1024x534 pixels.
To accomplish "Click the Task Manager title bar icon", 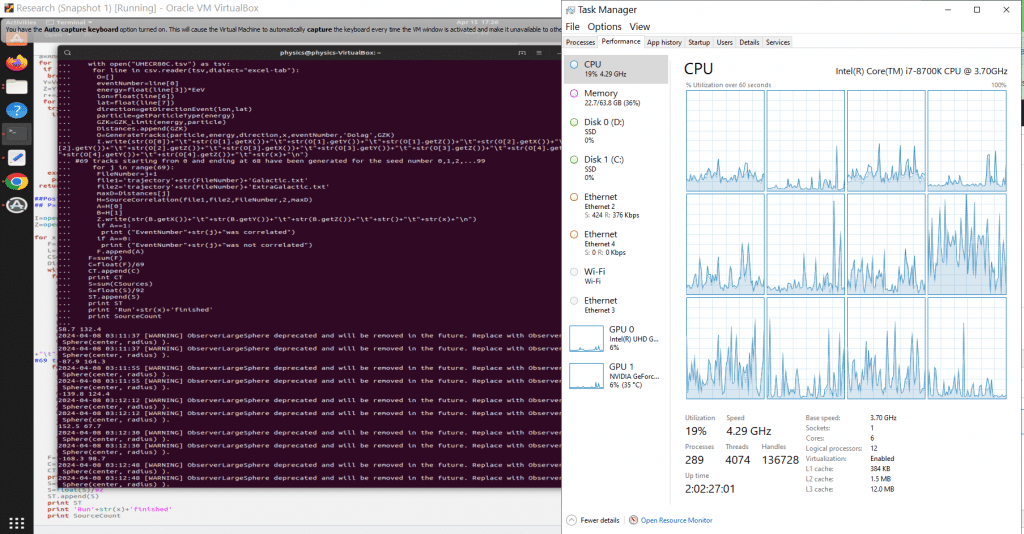I will pos(570,10).
